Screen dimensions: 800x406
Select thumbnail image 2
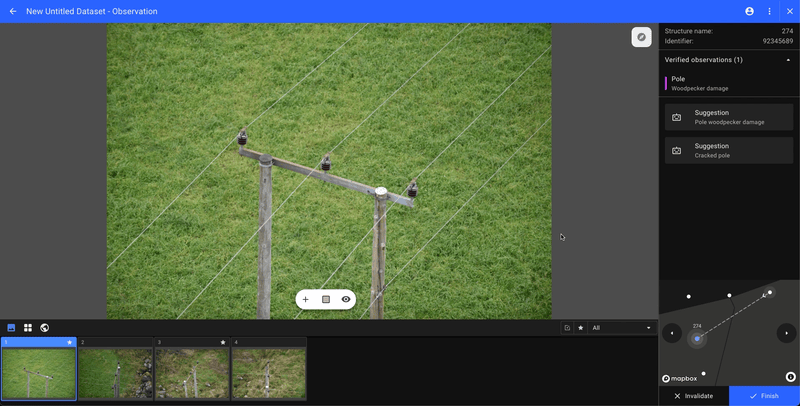tap(115, 369)
